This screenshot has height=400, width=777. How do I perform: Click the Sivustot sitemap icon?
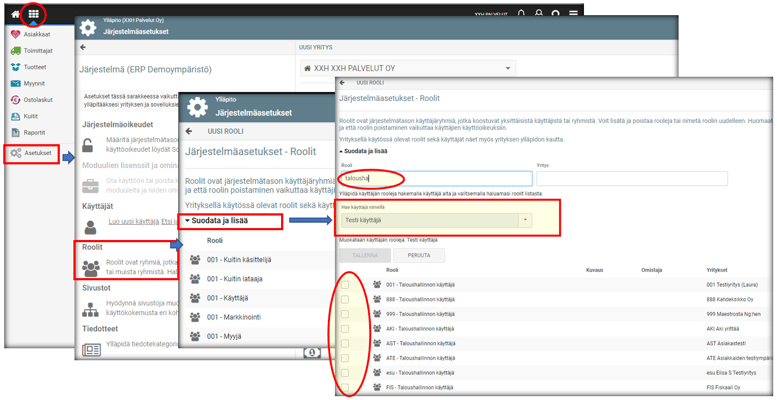click(x=91, y=309)
